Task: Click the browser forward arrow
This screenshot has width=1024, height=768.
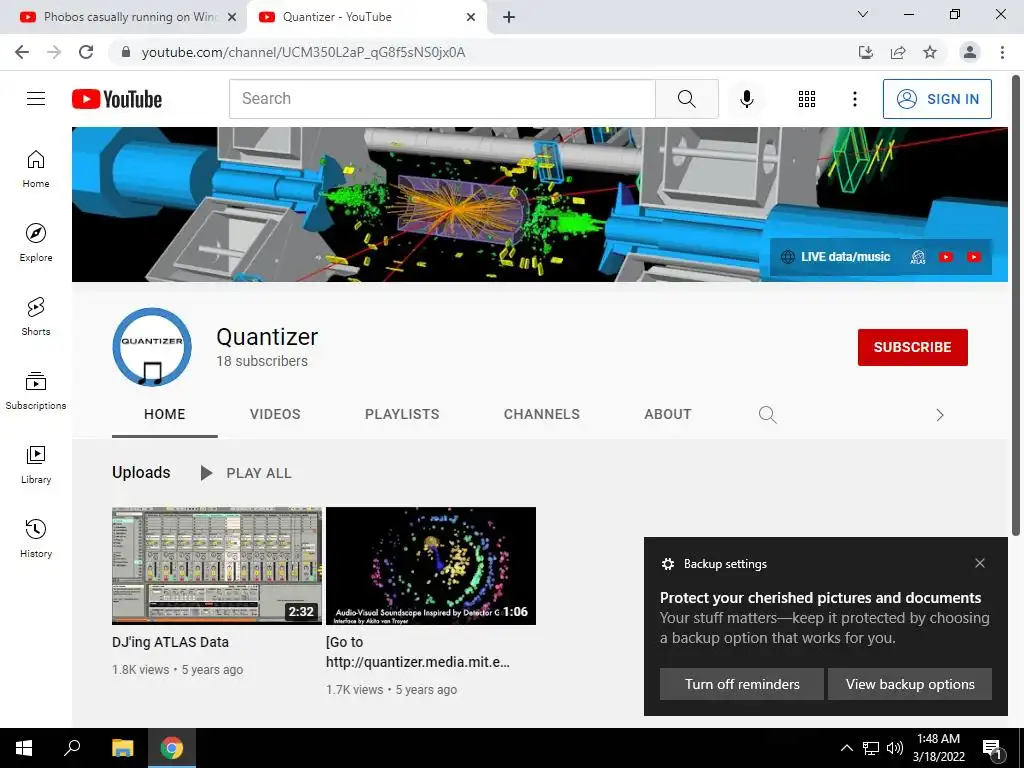Action: 54,52
